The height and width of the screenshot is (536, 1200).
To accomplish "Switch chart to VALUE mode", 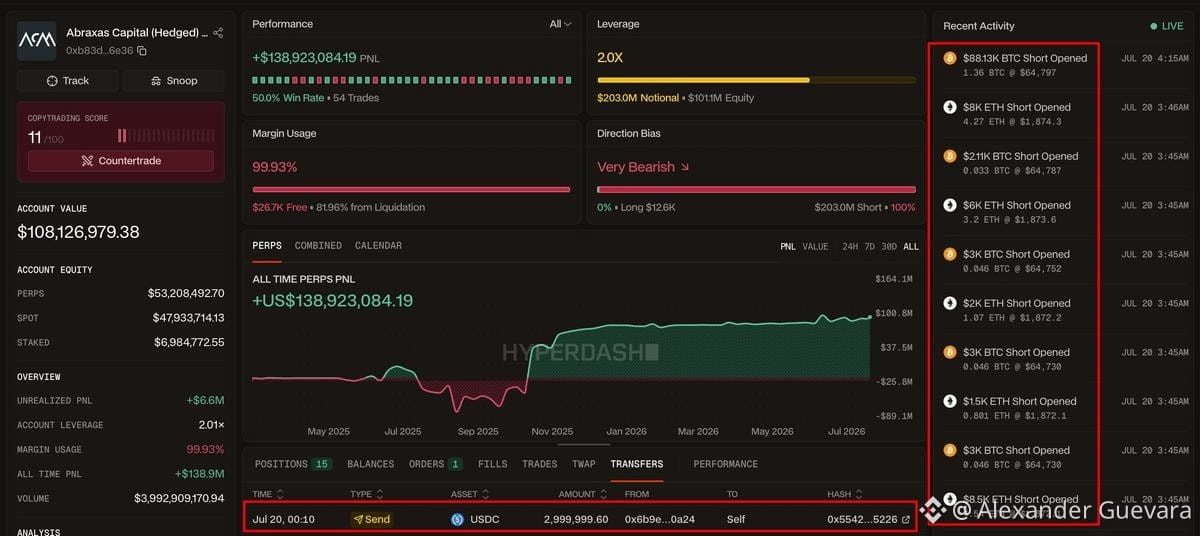I will point(815,246).
